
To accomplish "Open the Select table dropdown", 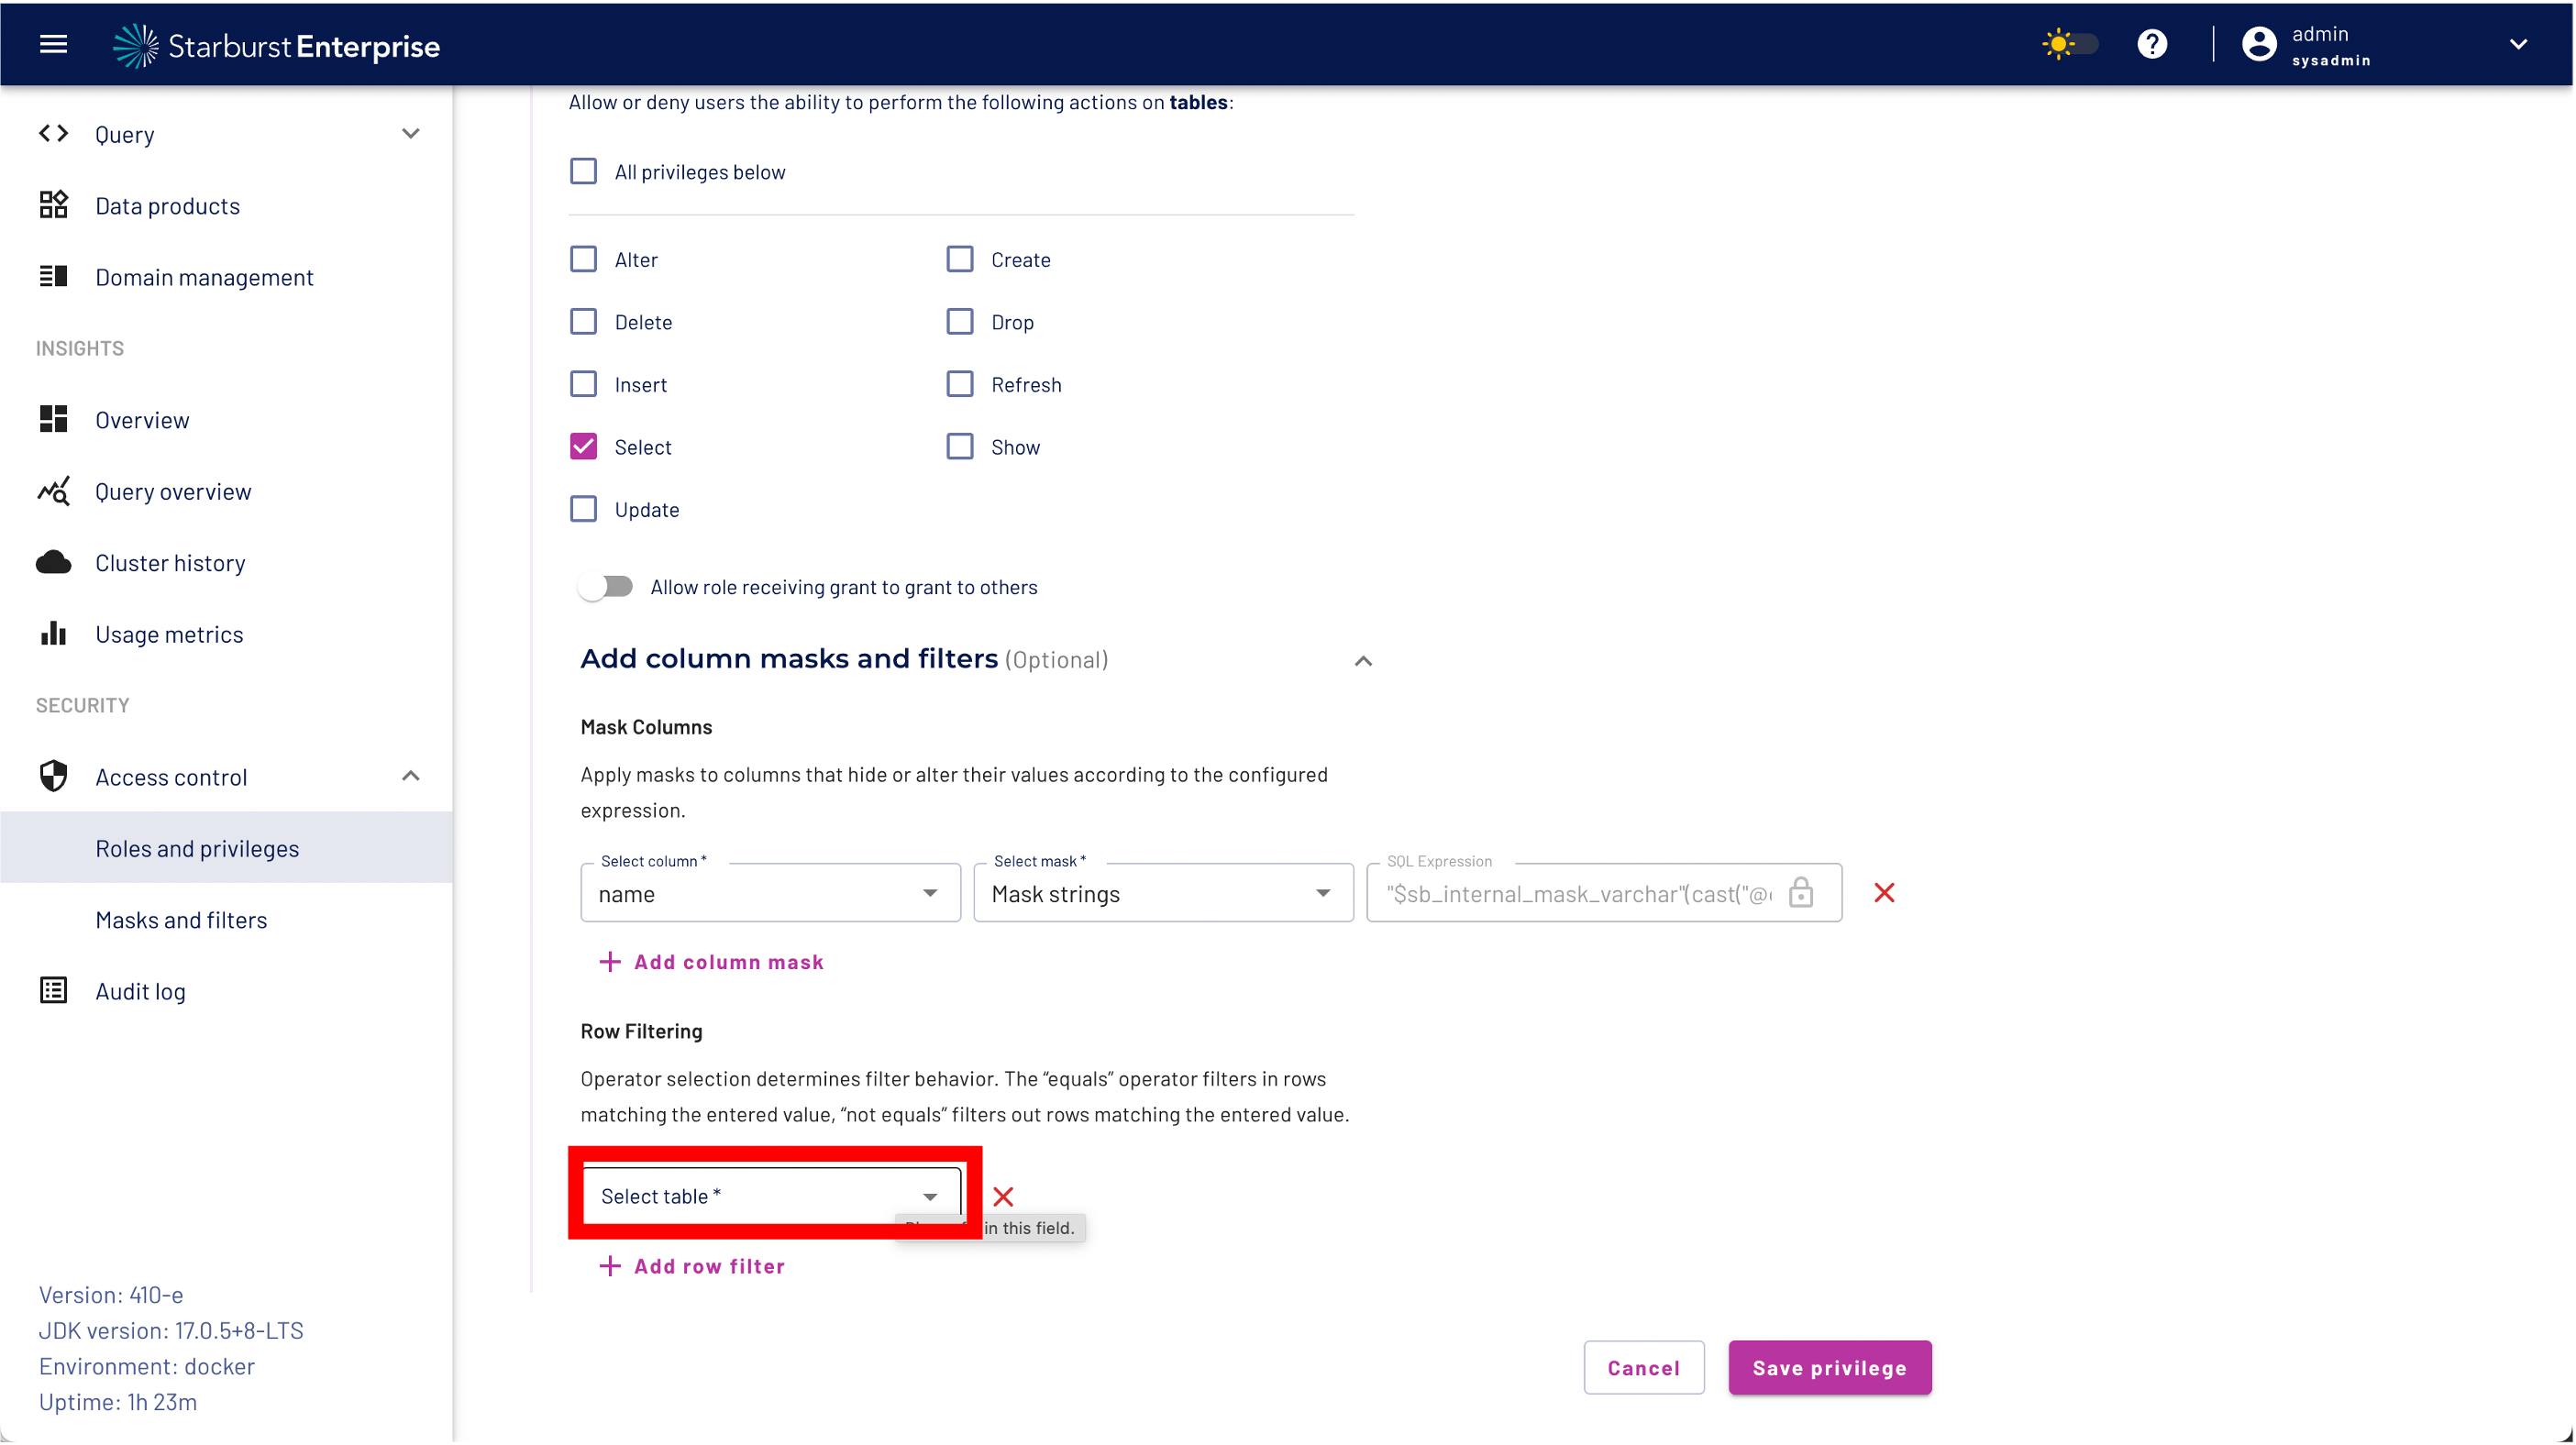I will (770, 1196).
